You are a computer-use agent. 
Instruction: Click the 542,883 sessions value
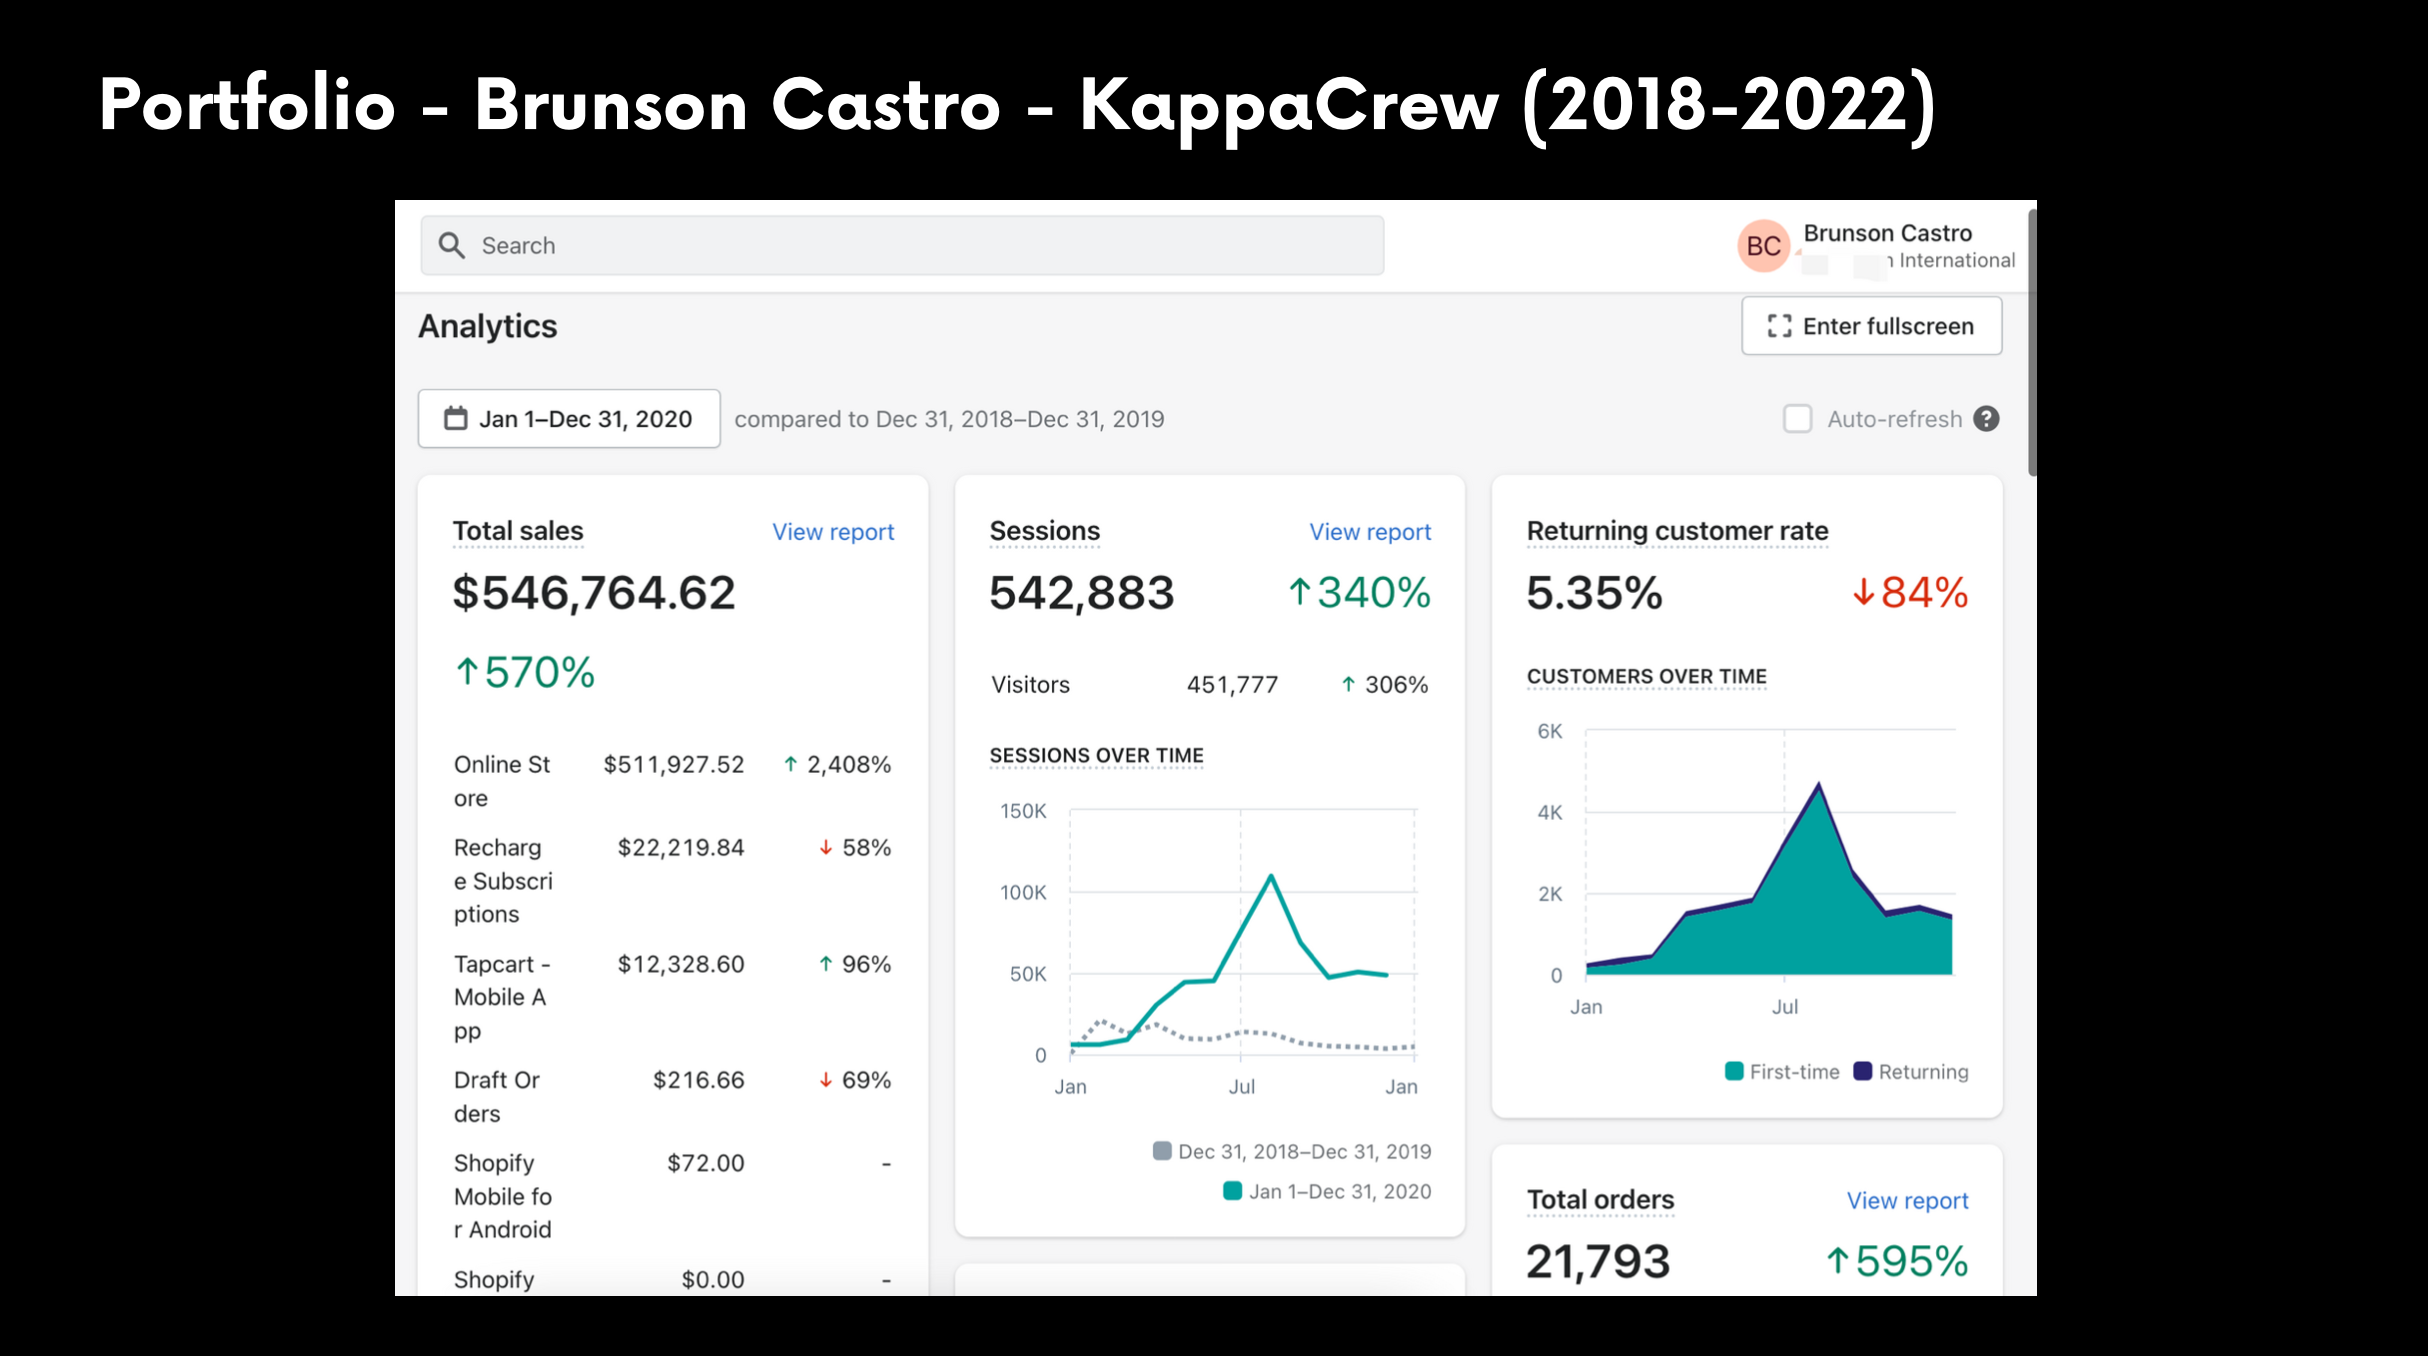pyautogui.click(x=1082, y=593)
